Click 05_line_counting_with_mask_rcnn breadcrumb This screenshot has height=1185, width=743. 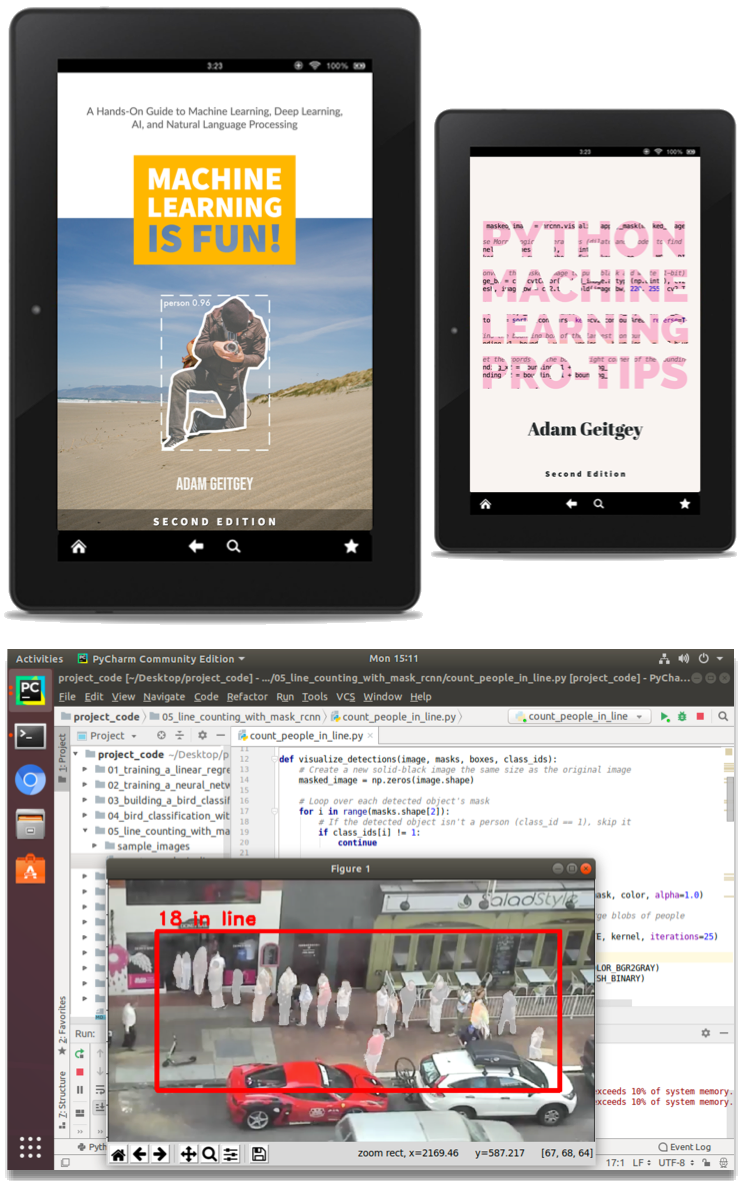tap(235, 716)
